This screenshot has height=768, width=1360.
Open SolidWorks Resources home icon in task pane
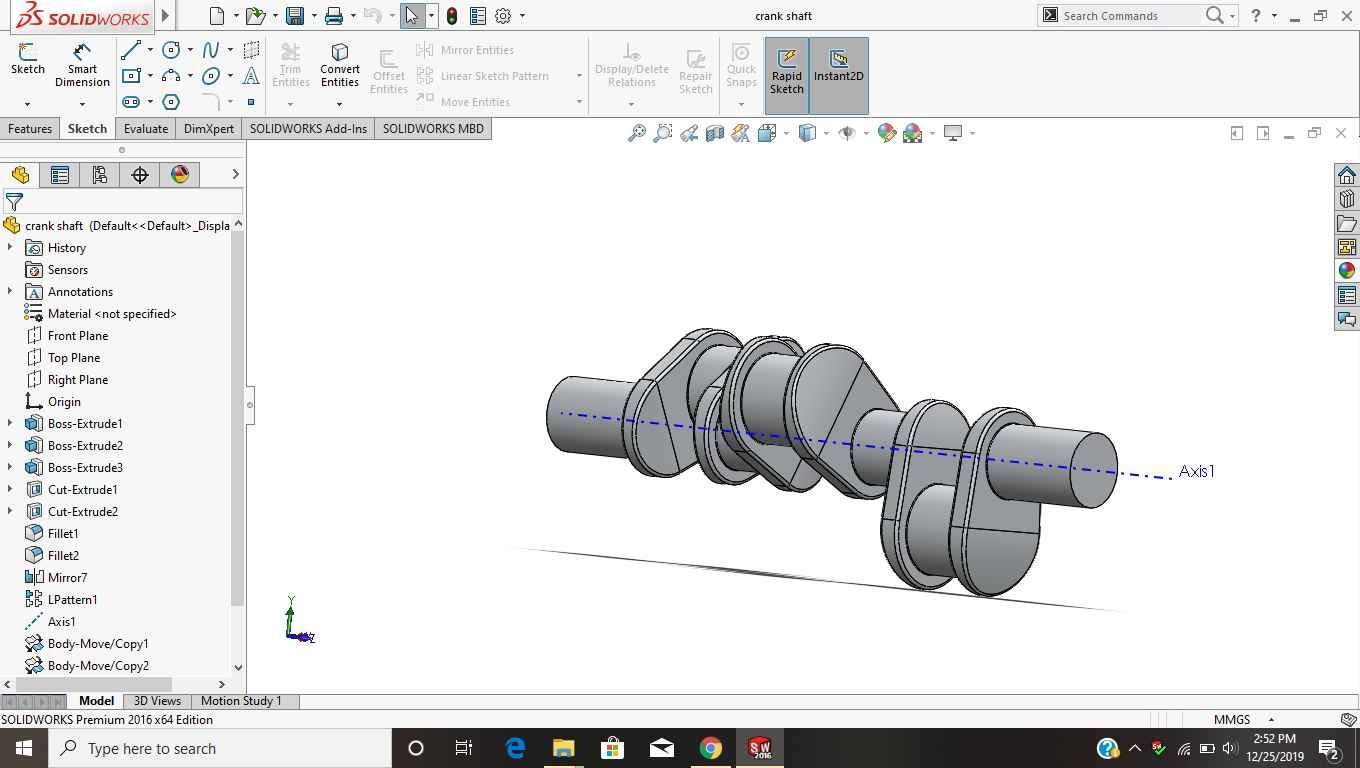point(1346,175)
